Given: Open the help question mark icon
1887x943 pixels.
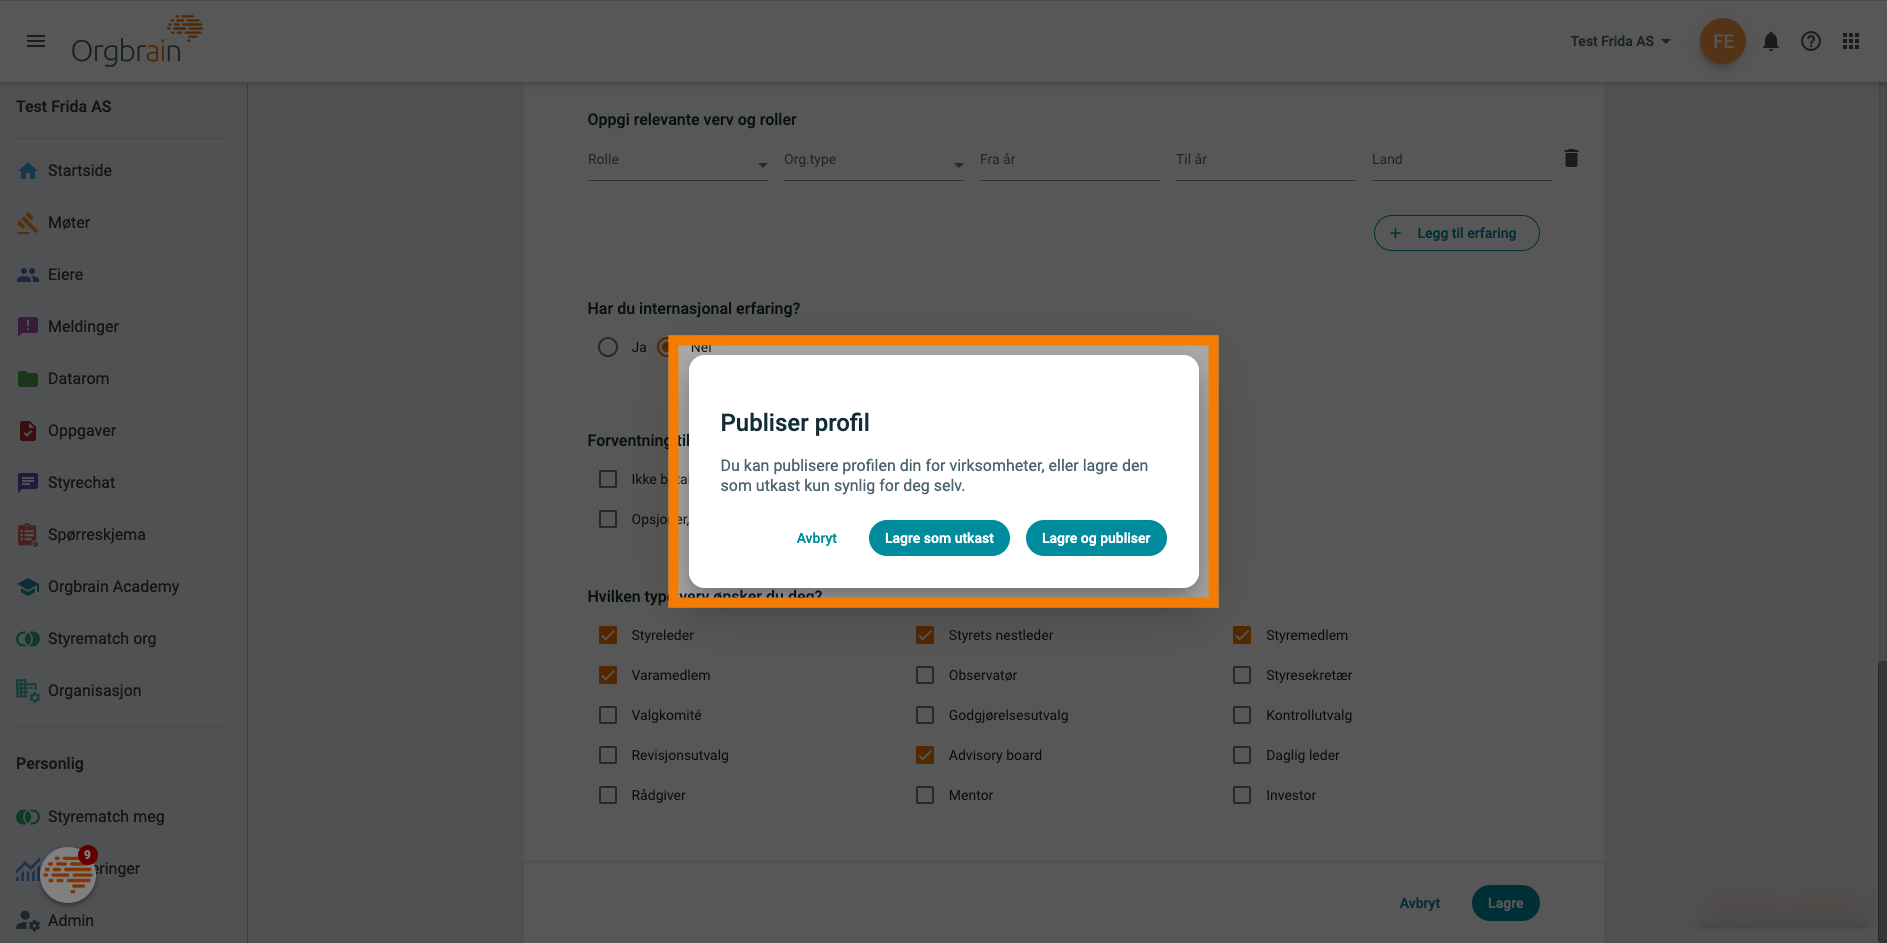Looking at the screenshot, I should tap(1810, 41).
